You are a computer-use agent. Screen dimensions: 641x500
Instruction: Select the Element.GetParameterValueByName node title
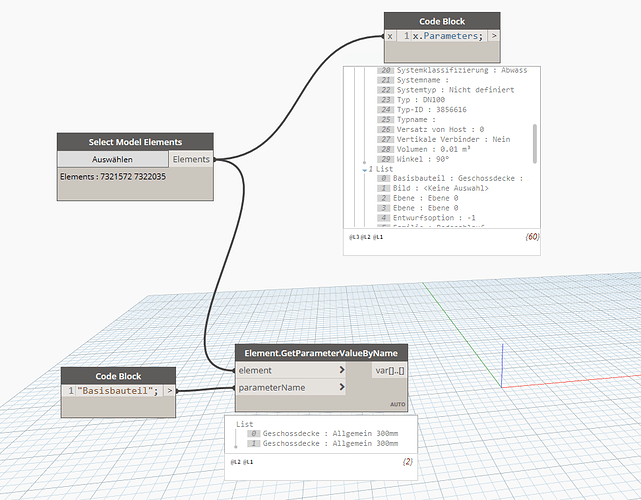pyautogui.click(x=320, y=351)
